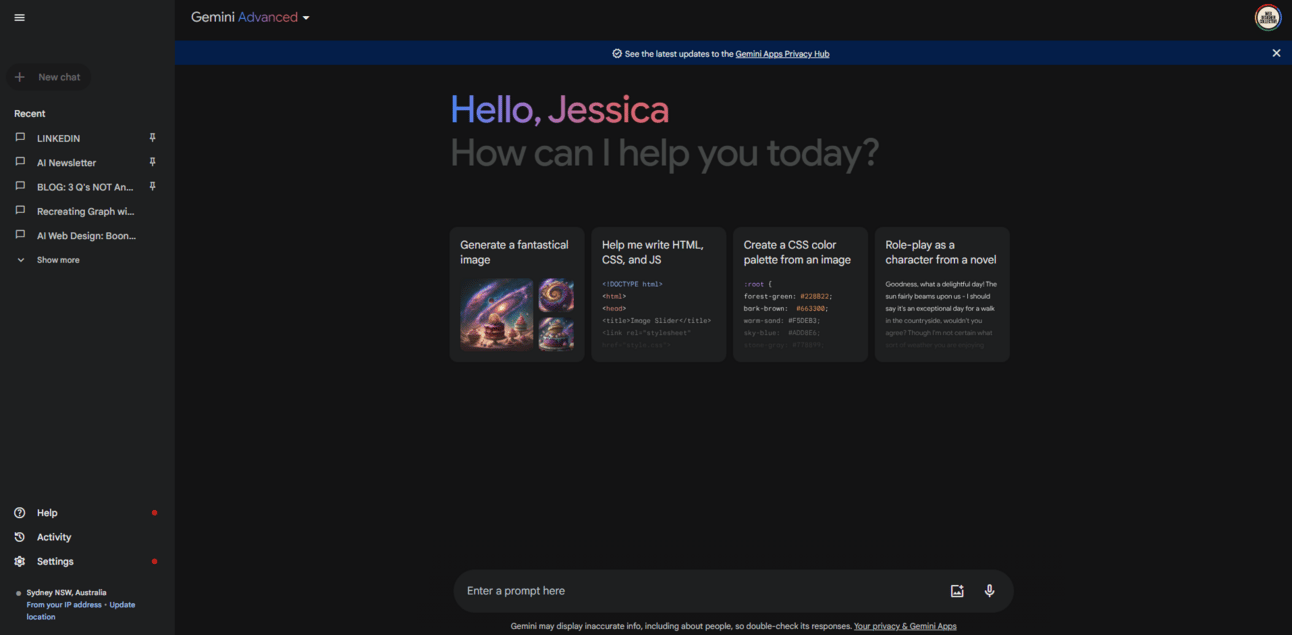
Task: Click the Sydney NSW, Australia location text
Action: [x=66, y=593]
